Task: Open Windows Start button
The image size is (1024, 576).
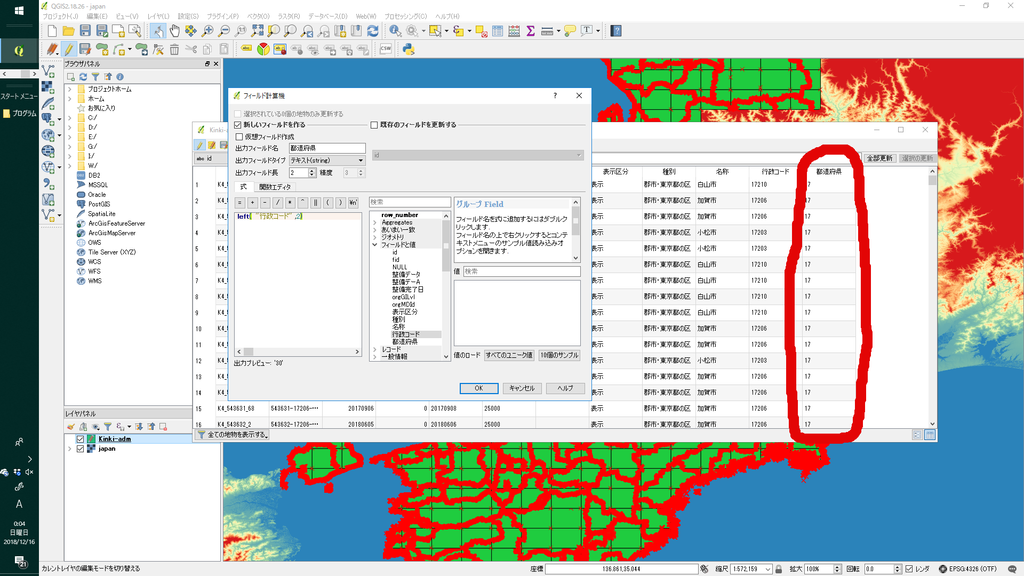Action: click(19, 10)
